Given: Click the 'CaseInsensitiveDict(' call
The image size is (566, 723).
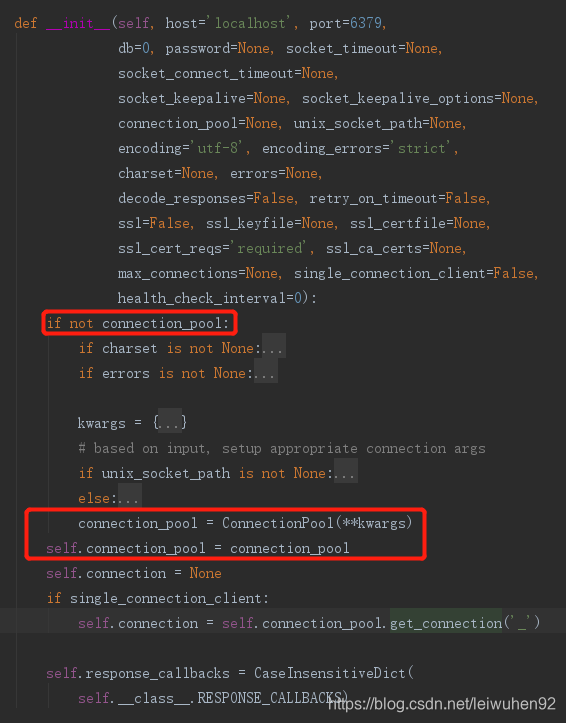Looking at the screenshot, I should pos(334,672).
